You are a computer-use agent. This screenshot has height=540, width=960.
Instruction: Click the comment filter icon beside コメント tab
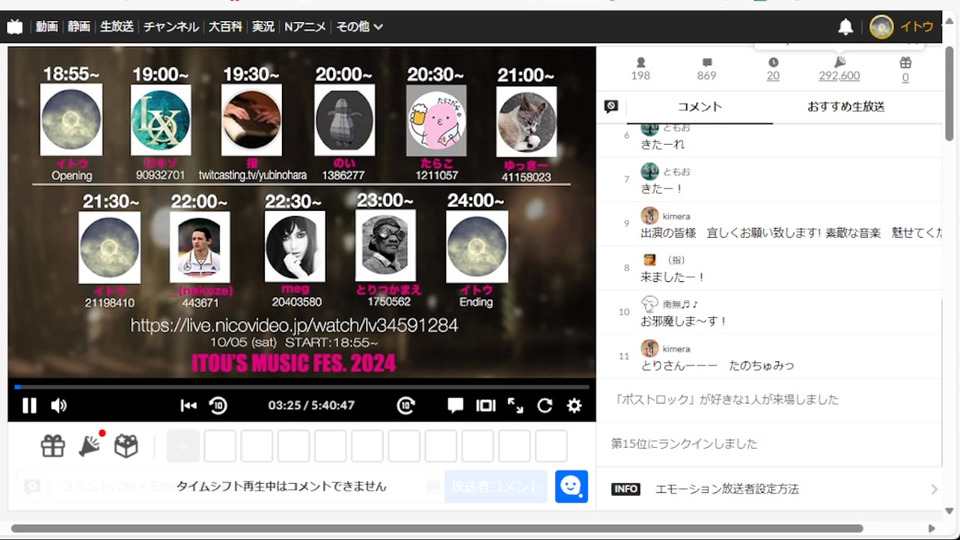click(611, 107)
